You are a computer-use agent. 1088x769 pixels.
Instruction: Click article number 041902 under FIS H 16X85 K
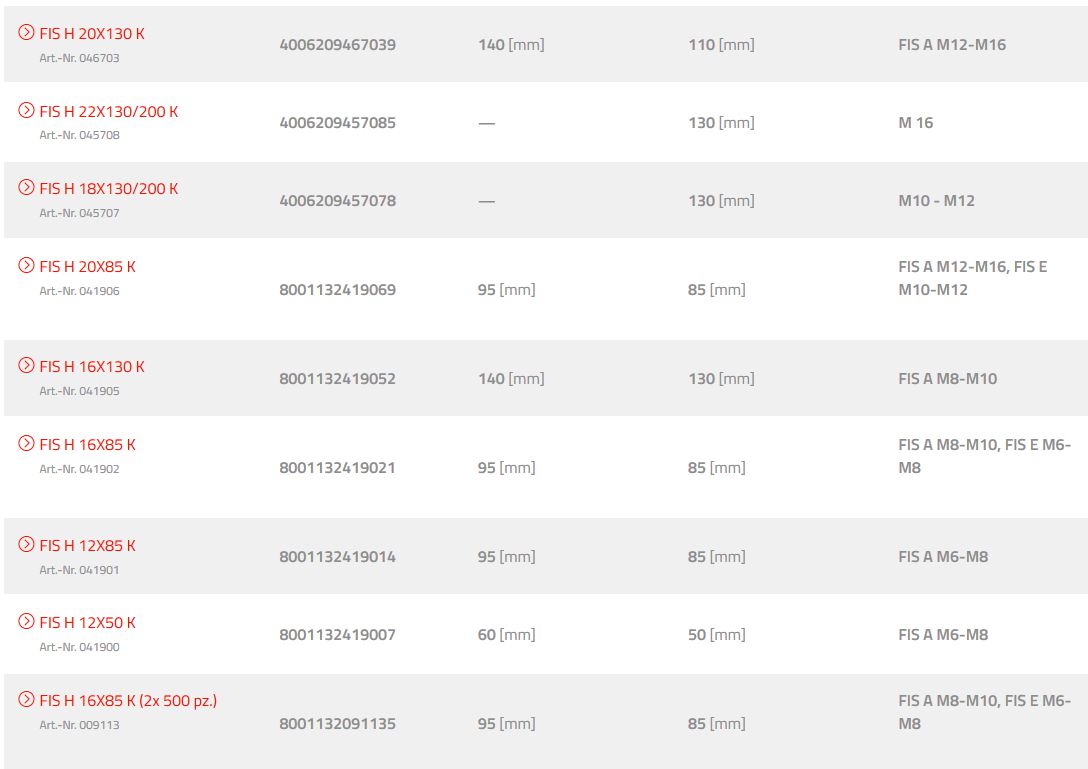pos(79,469)
